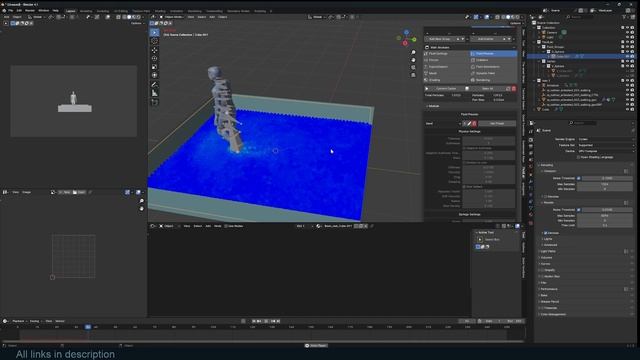Select the Move tool in viewport toolbar

coord(154,50)
